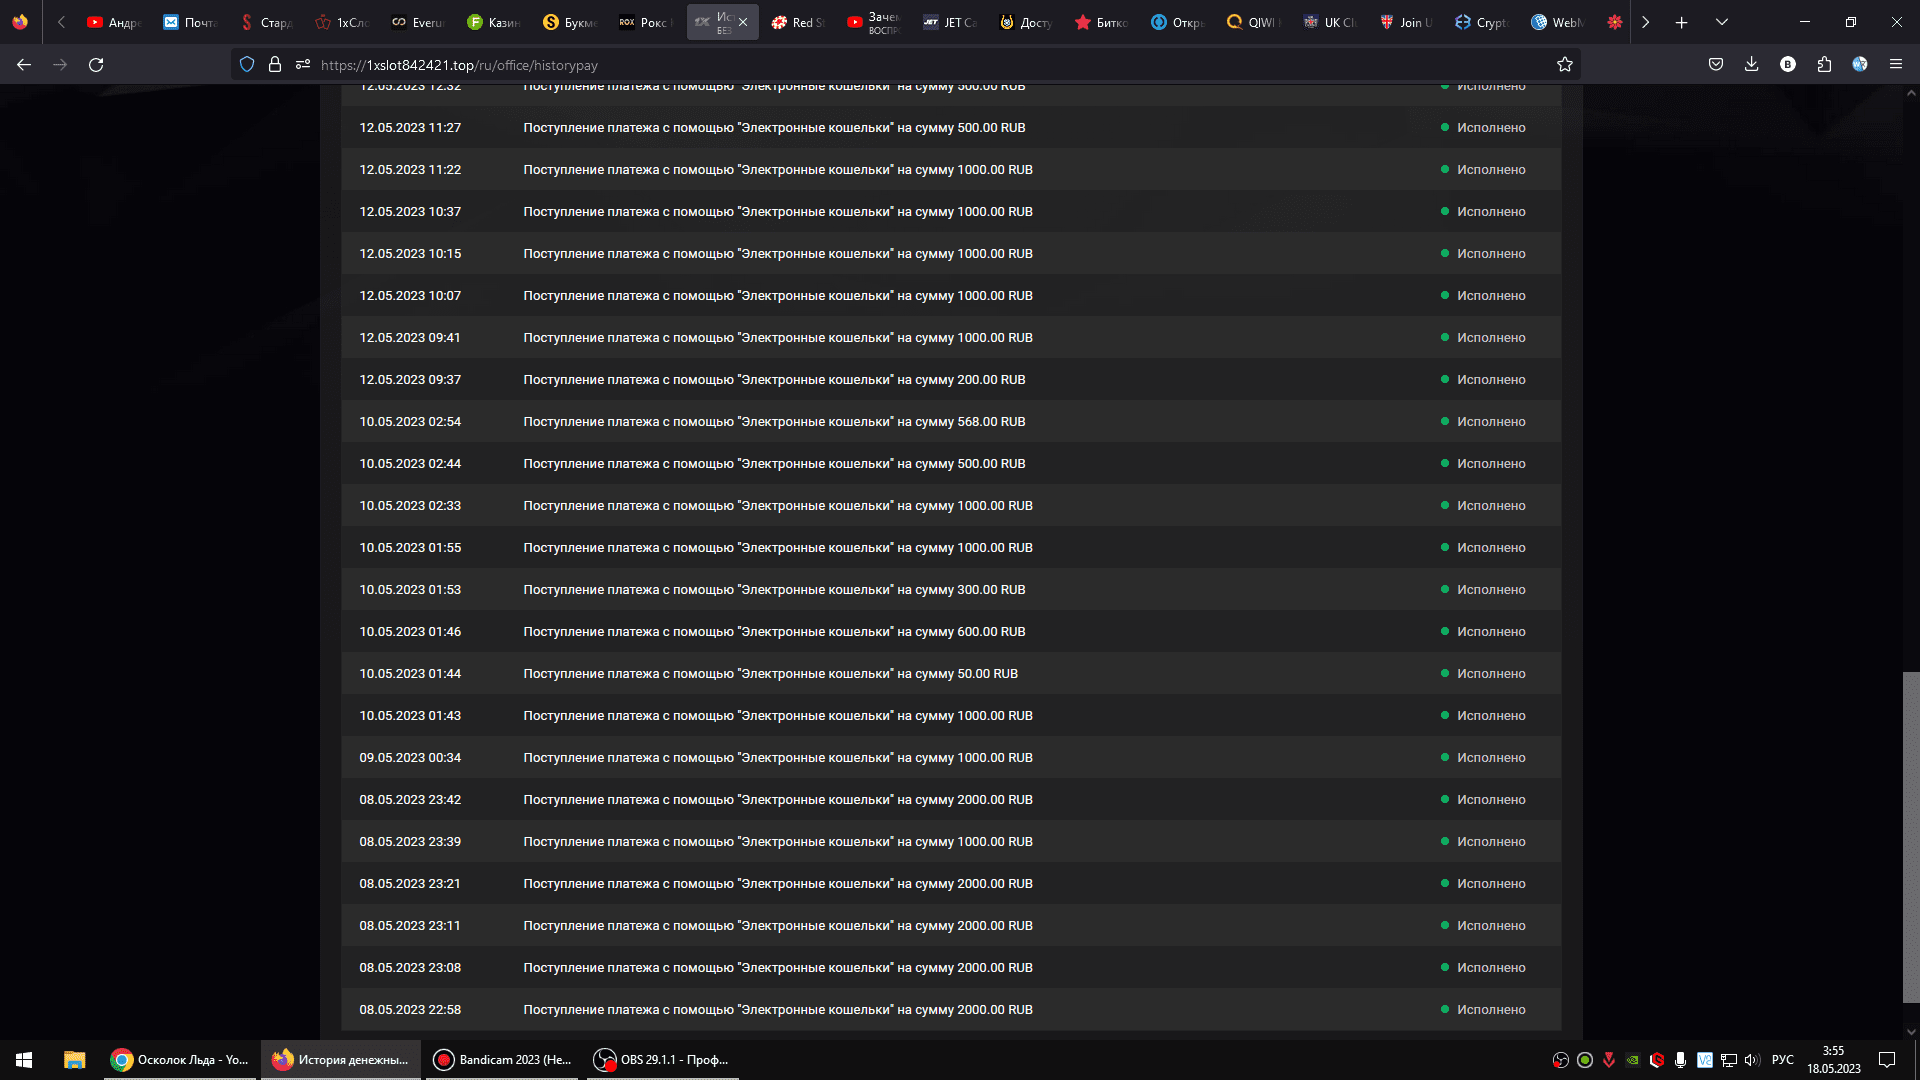Open a new tab with plus
Image resolution: width=1920 pixels, height=1080 pixels.
(1682, 22)
